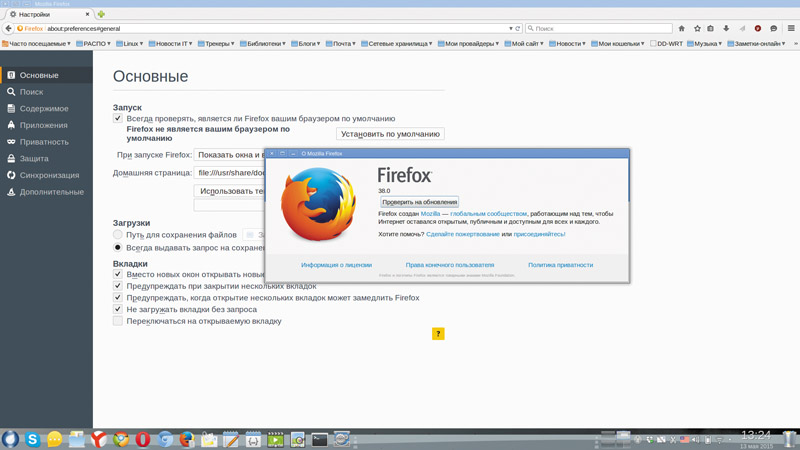Launch Opera from the taskbar
Image resolution: width=800 pixels, height=450 pixels.
coord(143,439)
